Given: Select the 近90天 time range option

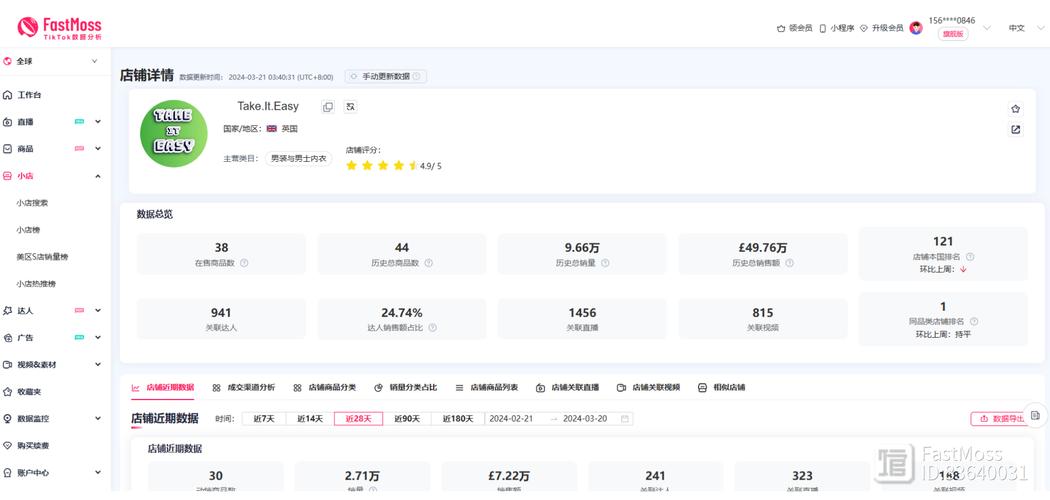Looking at the screenshot, I should click(407, 419).
